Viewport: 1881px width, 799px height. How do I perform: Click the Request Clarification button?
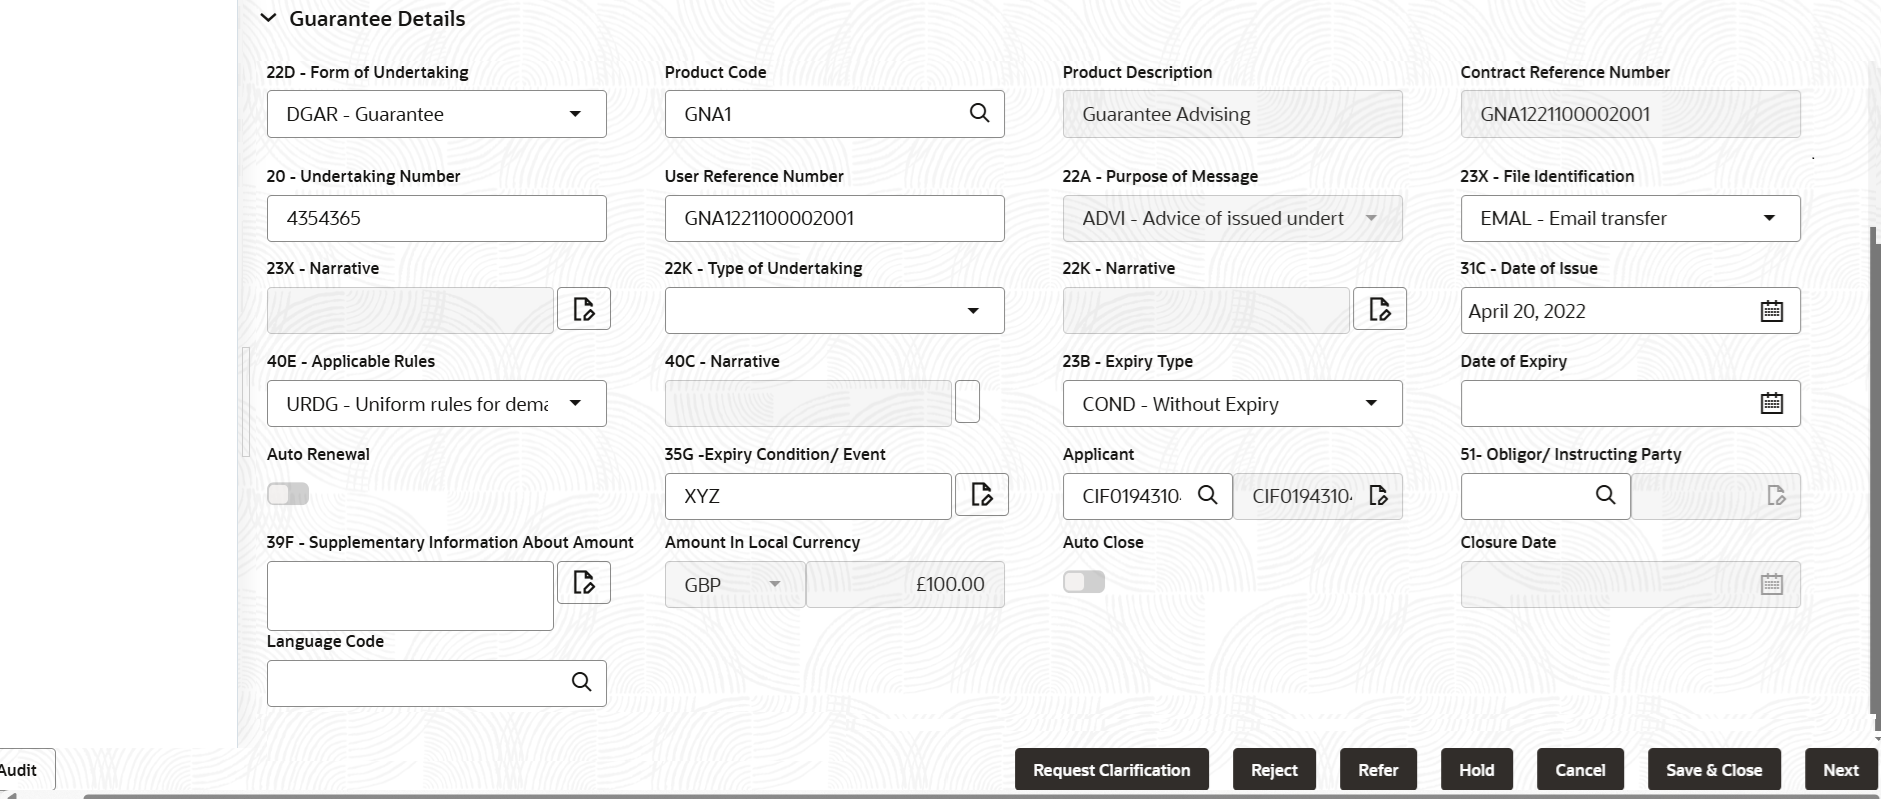(1111, 770)
